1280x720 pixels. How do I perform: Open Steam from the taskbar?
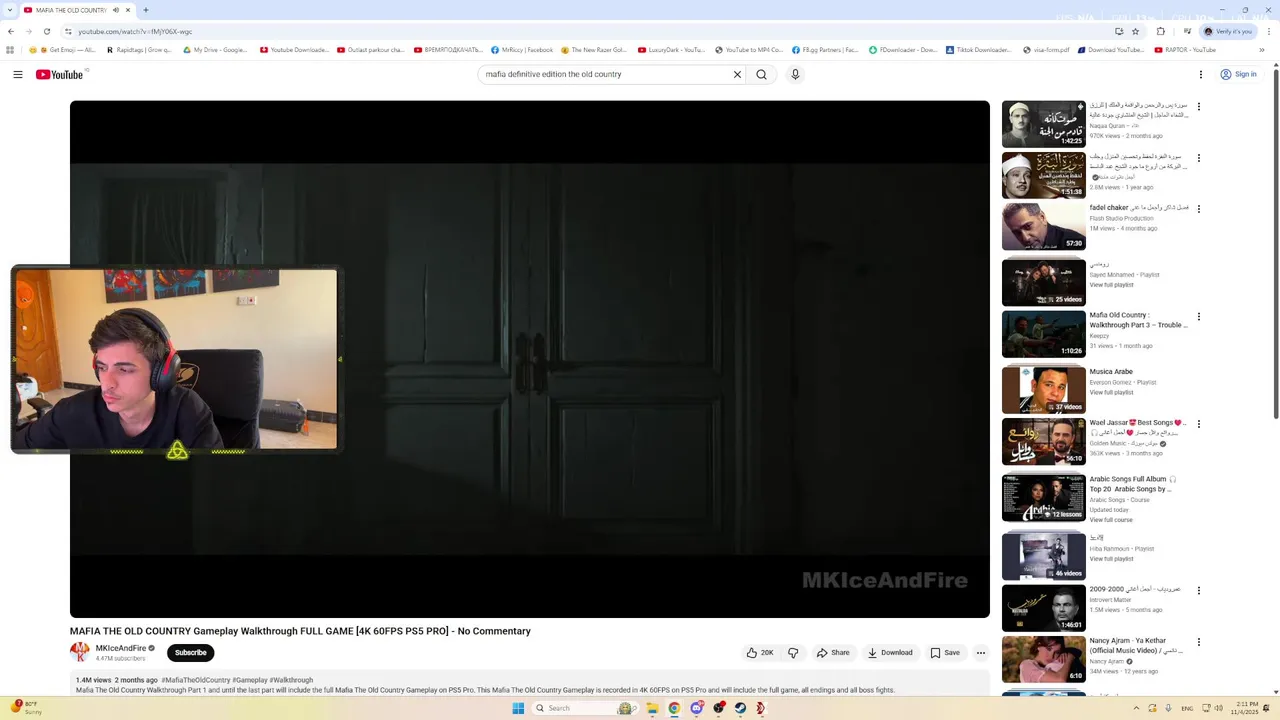tap(740, 708)
